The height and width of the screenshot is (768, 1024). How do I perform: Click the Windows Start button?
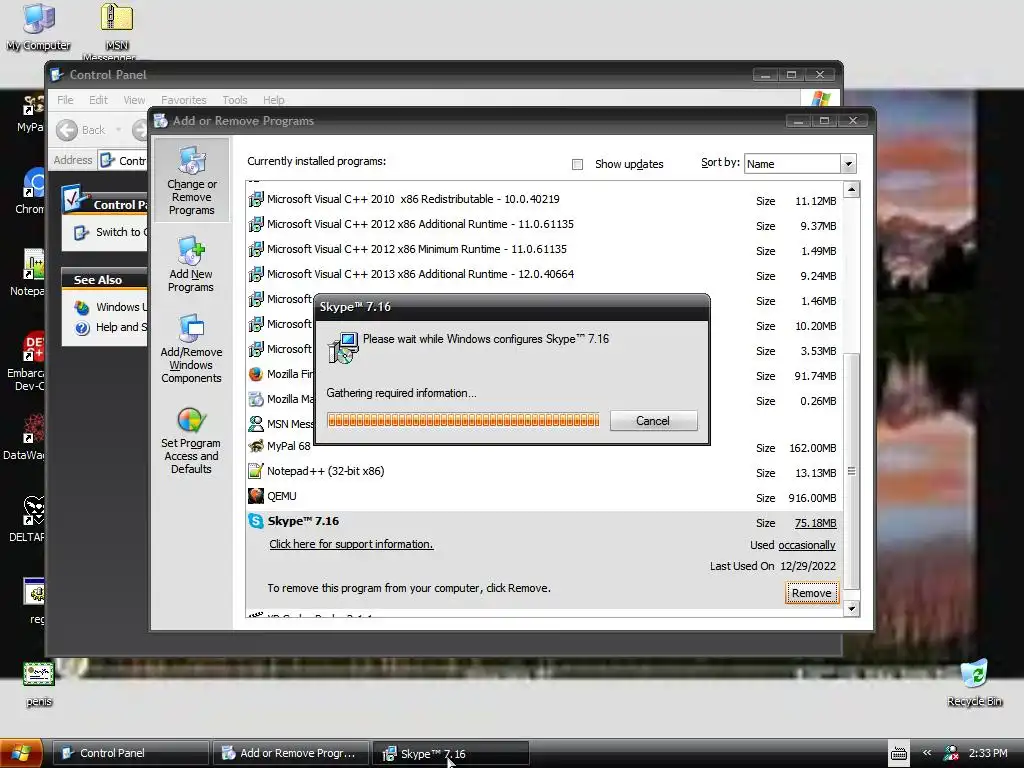tap(22, 753)
